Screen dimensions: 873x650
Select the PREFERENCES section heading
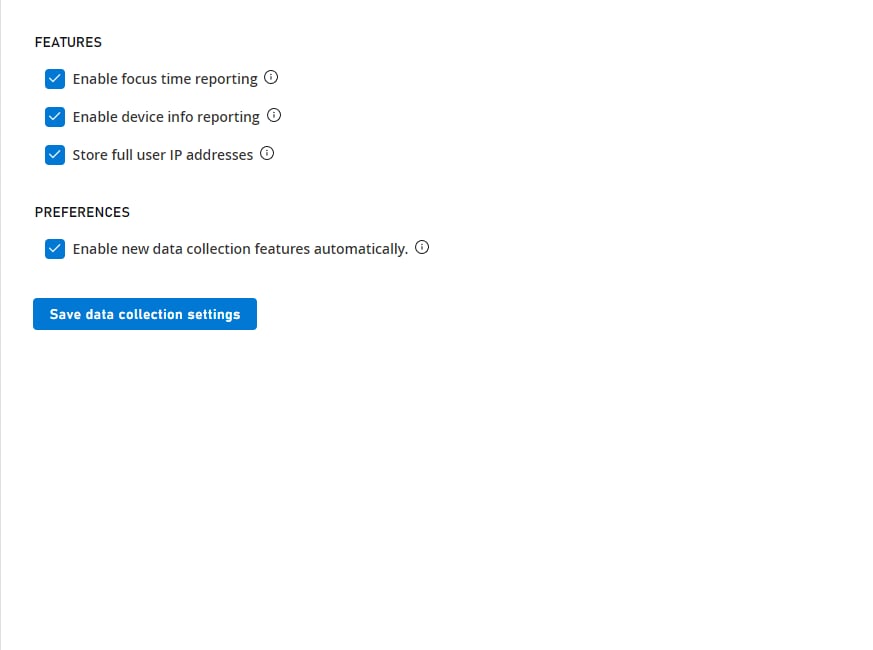[x=82, y=212]
